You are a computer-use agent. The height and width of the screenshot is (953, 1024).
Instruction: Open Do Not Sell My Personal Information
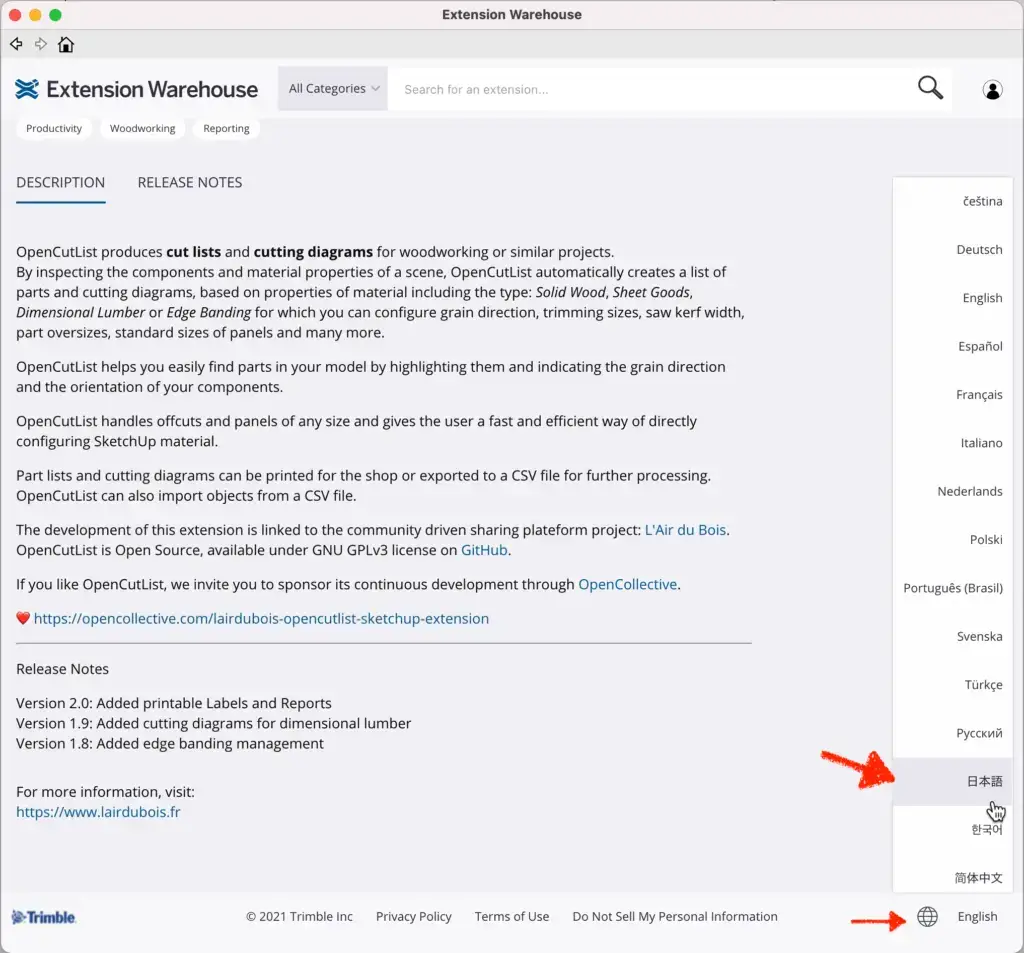[675, 916]
